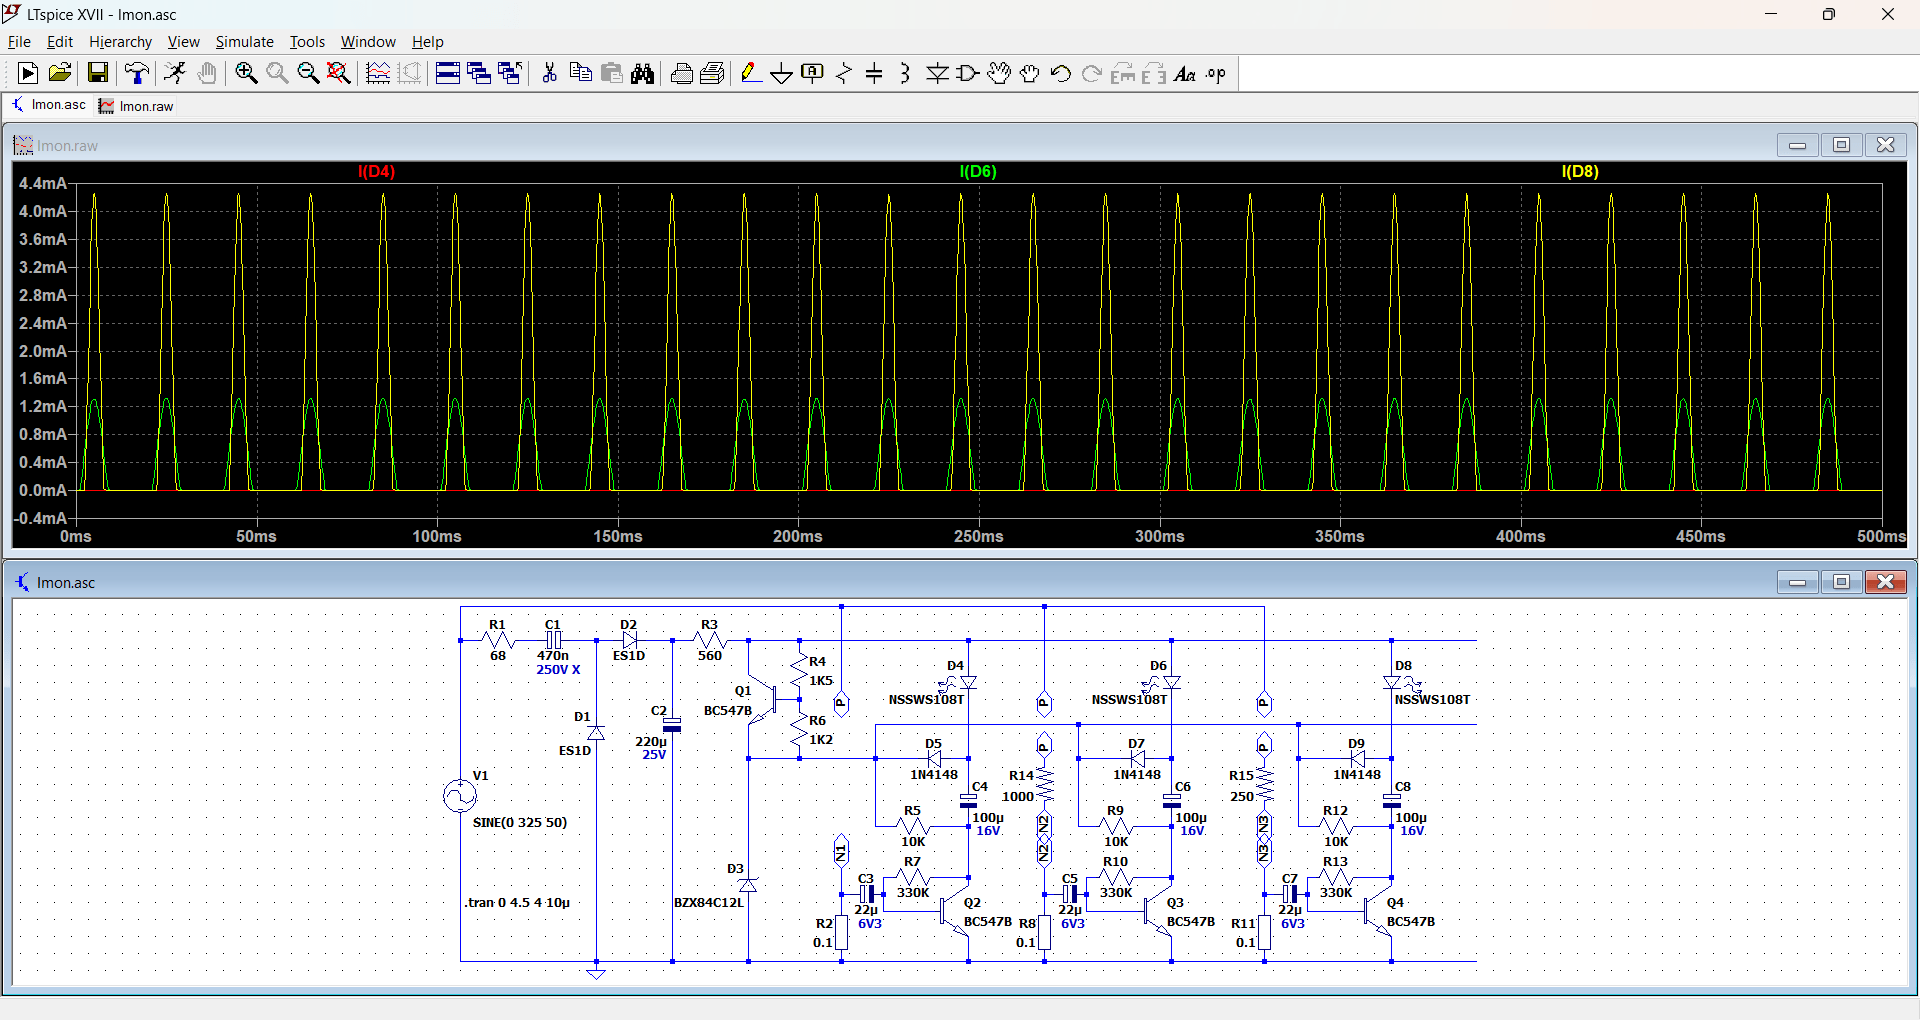This screenshot has height=1020, width=1920.
Task: Open Print Setup icon
Action: click(x=713, y=73)
